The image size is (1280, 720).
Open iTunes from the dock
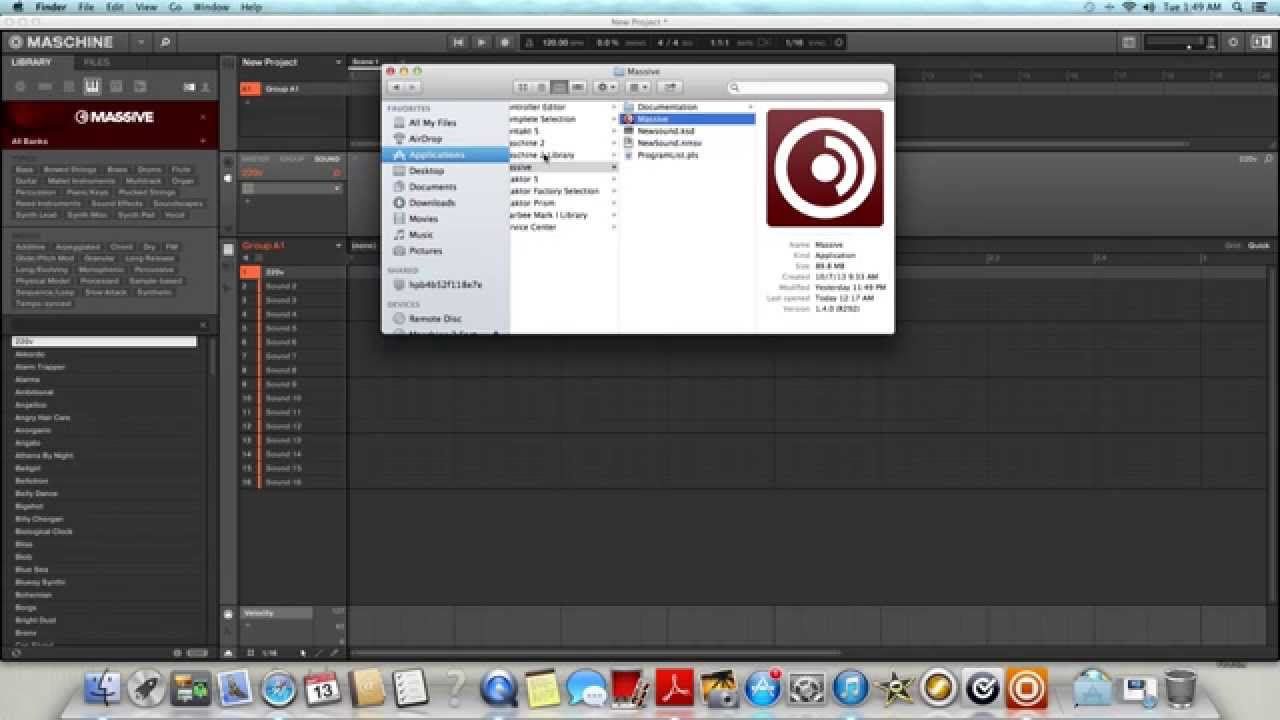point(851,688)
